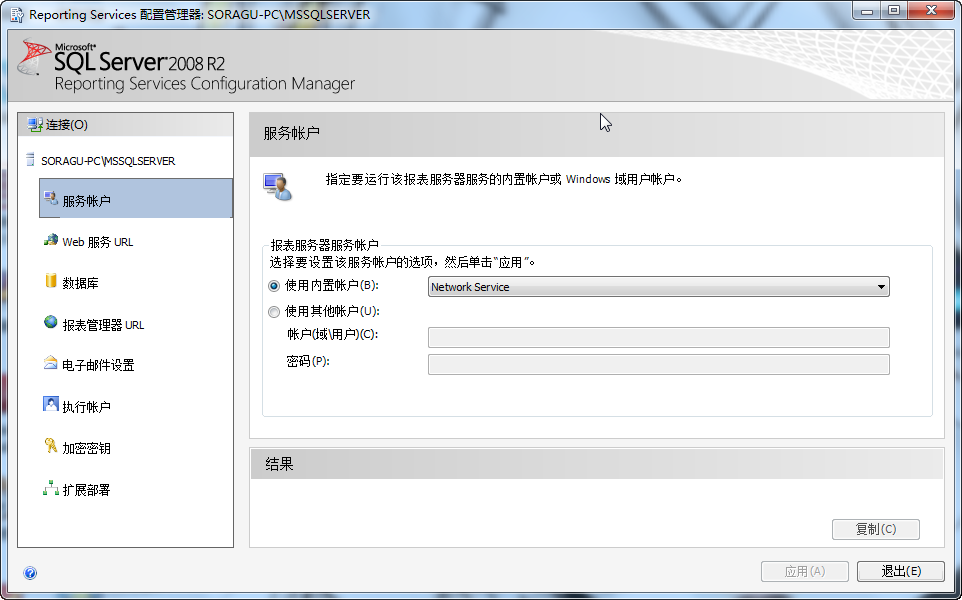The width and height of the screenshot is (962, 600).
Task: Click the 退出(E) button
Action: tap(901, 571)
